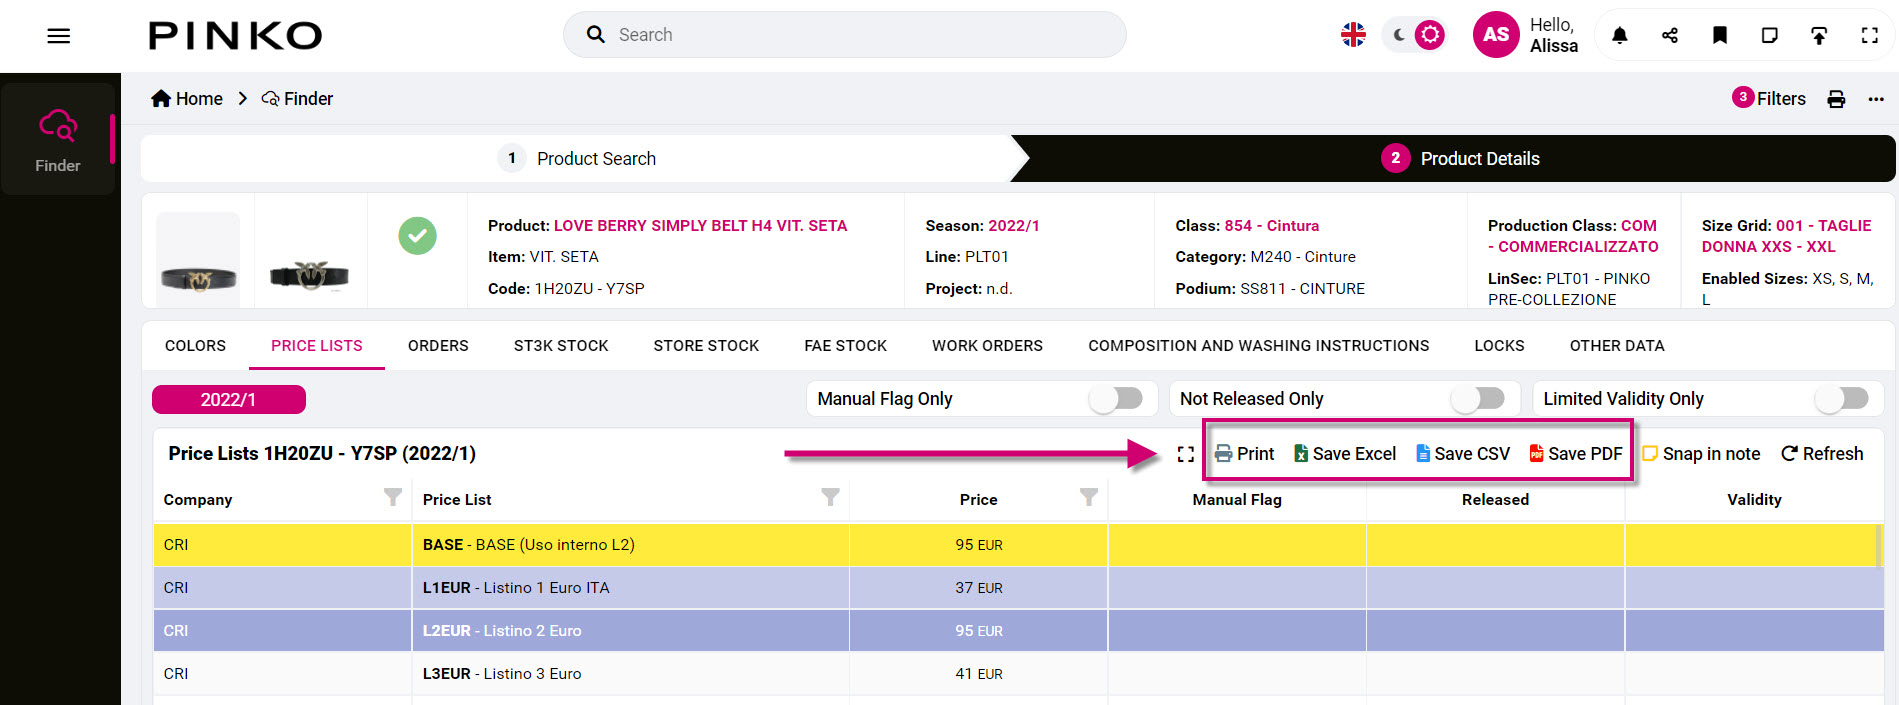The height and width of the screenshot is (705, 1899).
Task: Click the Finder breadcrumb
Action: 297,99
